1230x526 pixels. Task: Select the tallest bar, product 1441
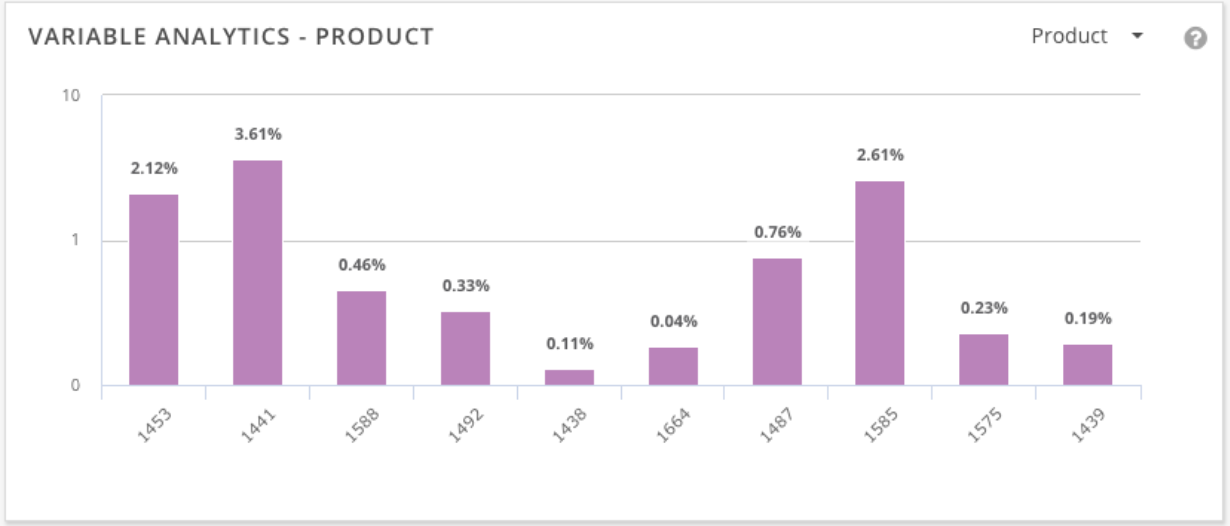(257, 273)
